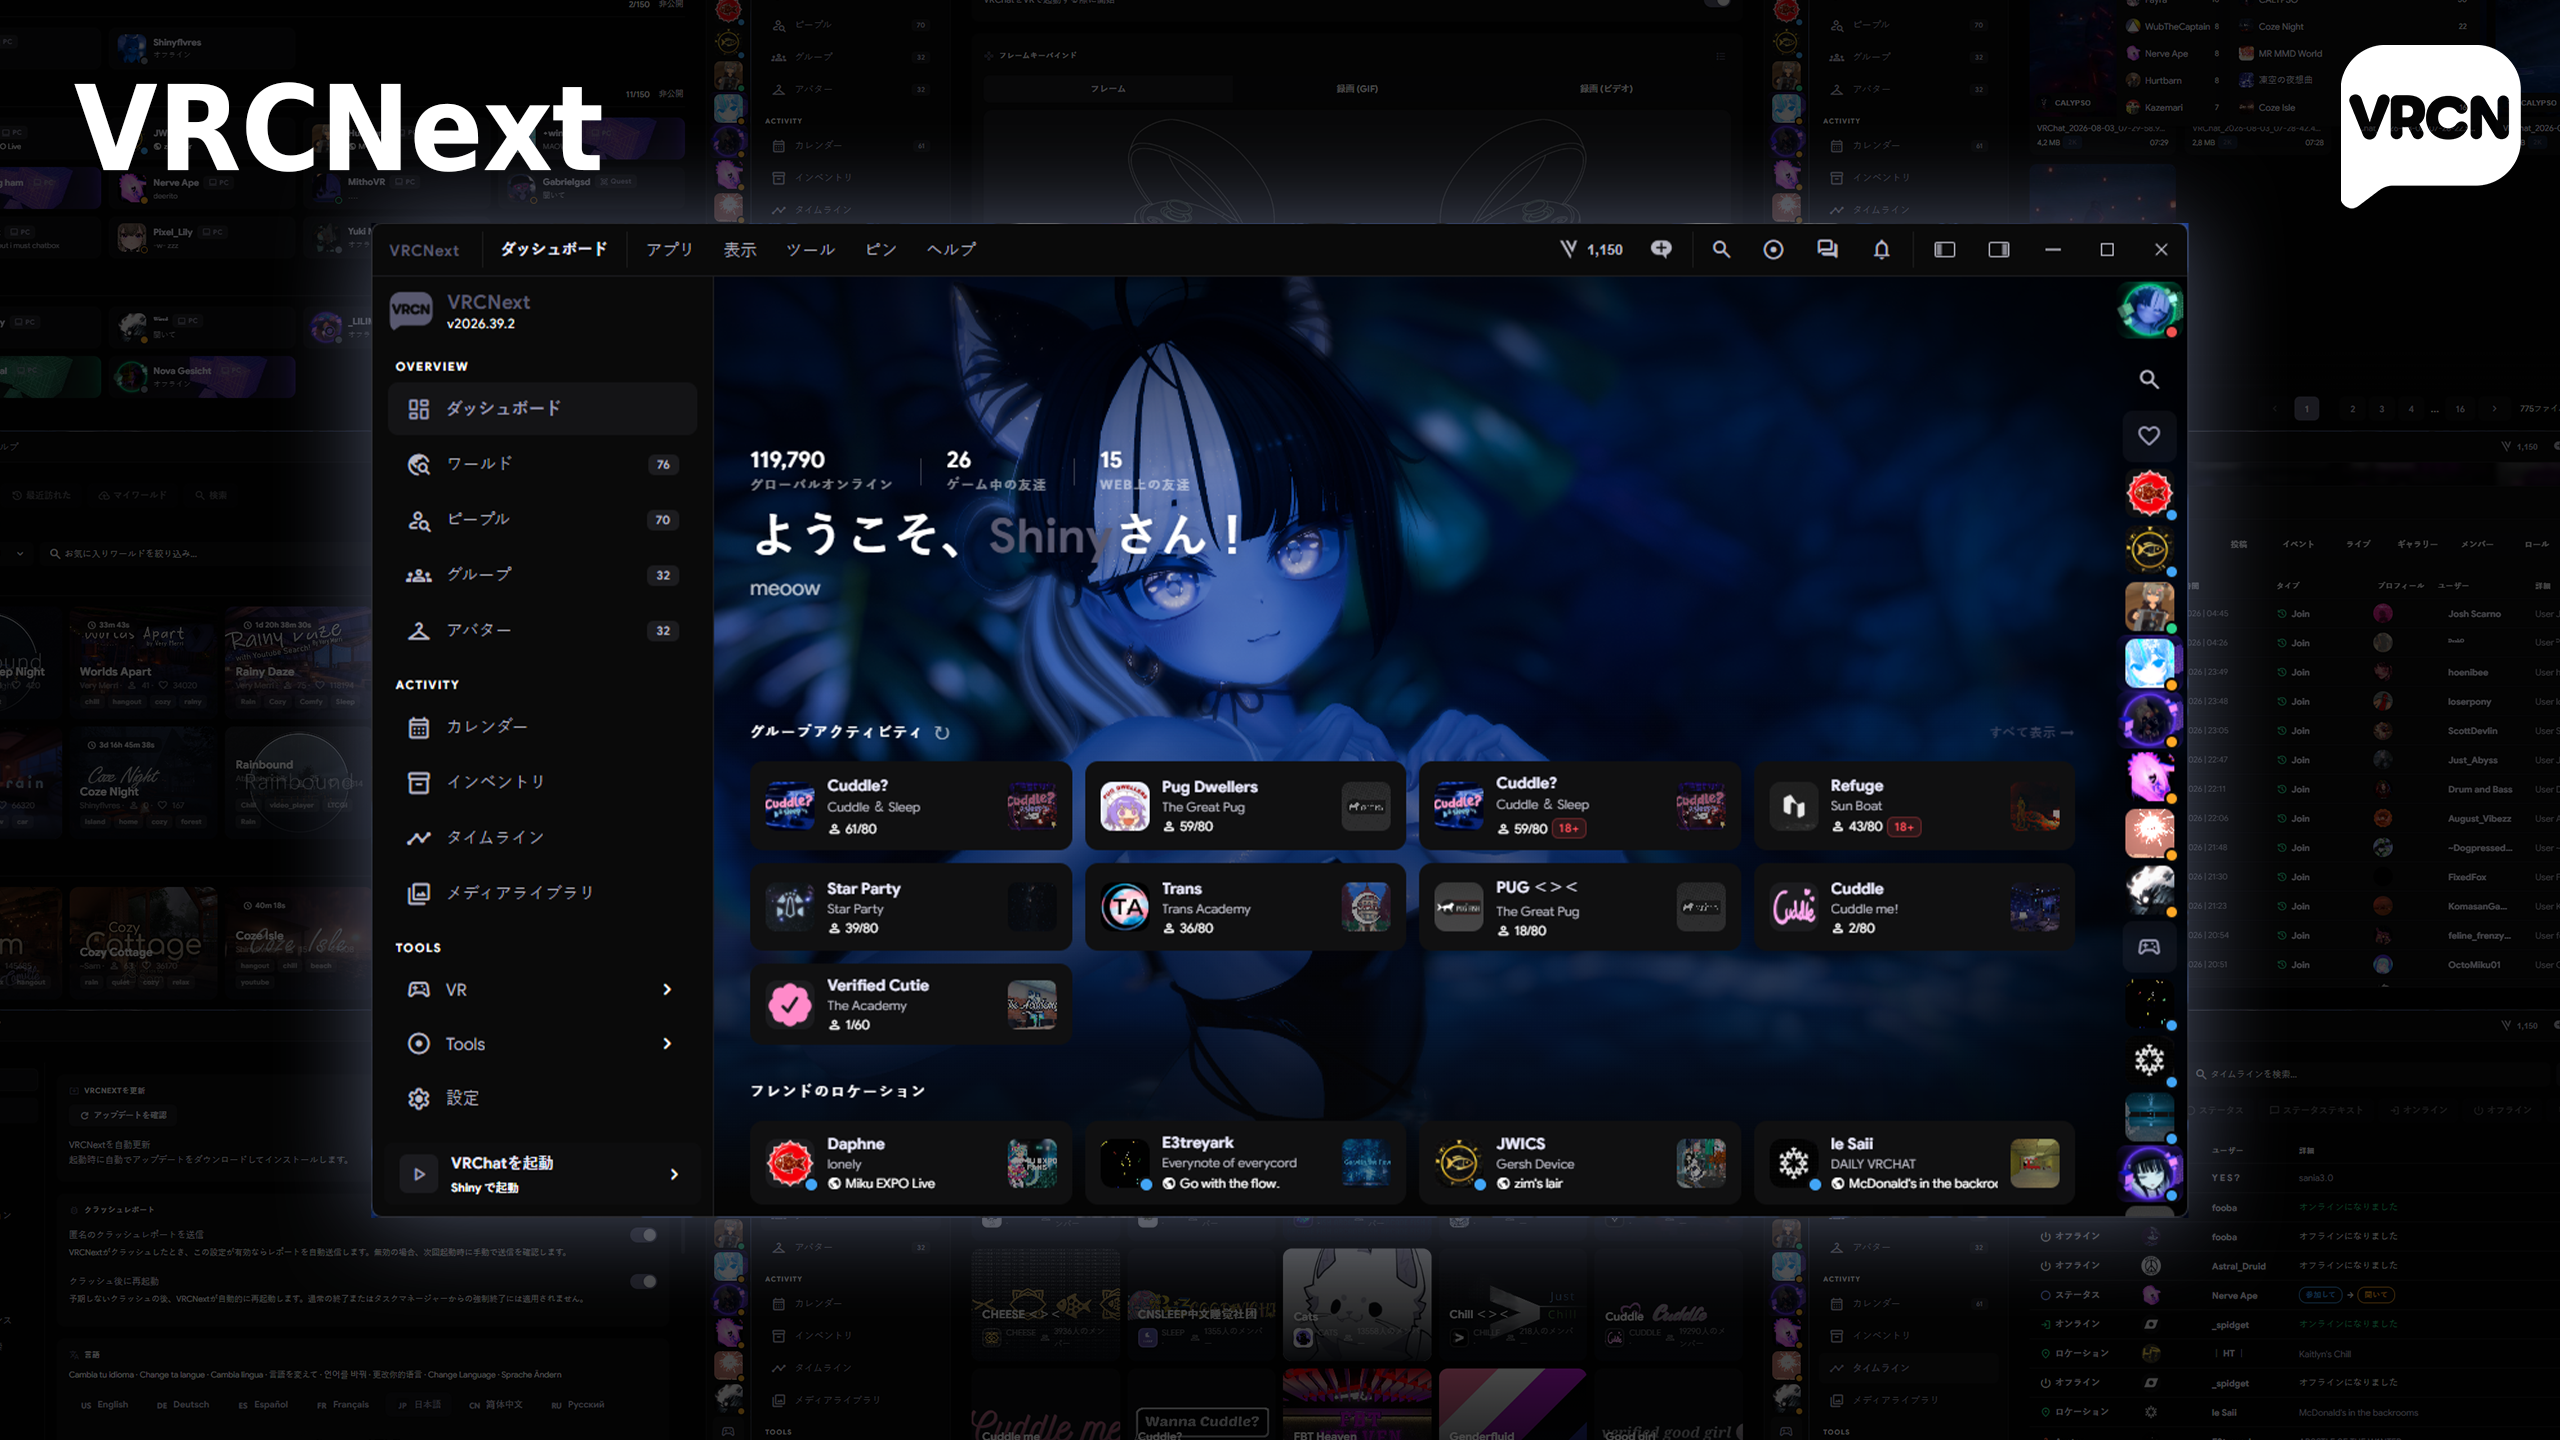Open the notifications bell icon
The image size is (2560, 1440).
pos(1881,249)
